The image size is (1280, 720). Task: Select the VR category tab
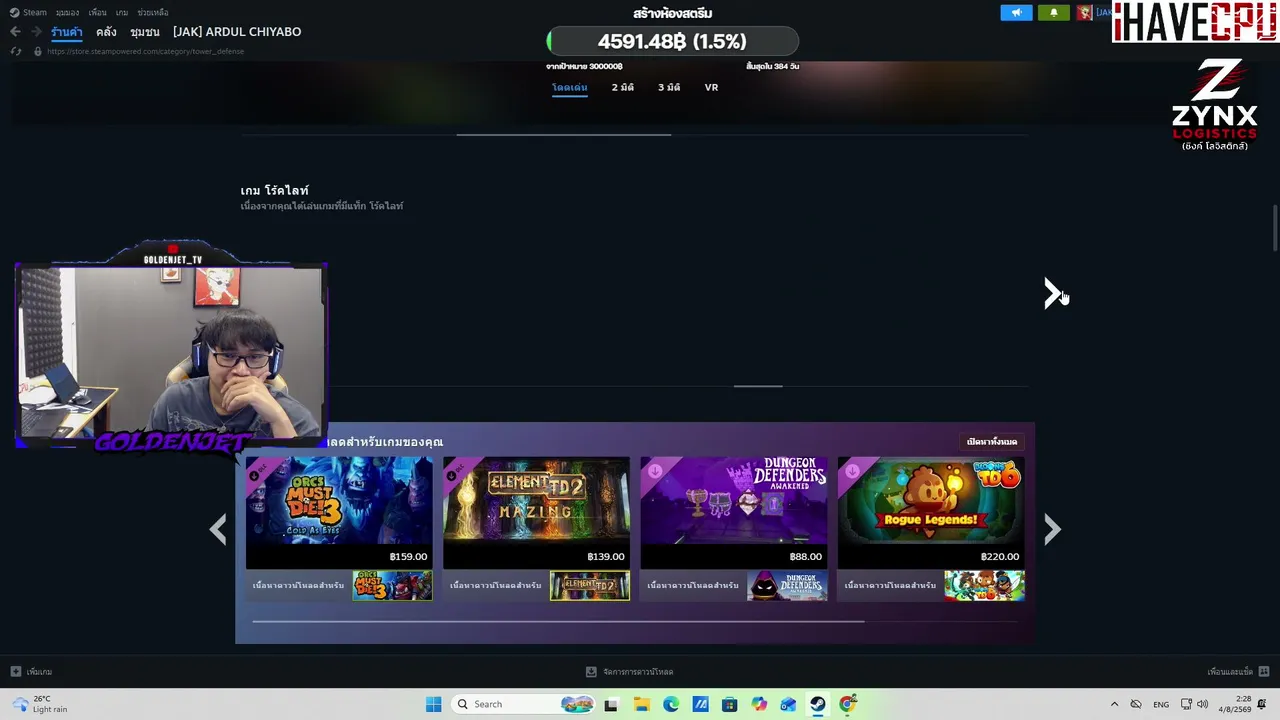[711, 87]
